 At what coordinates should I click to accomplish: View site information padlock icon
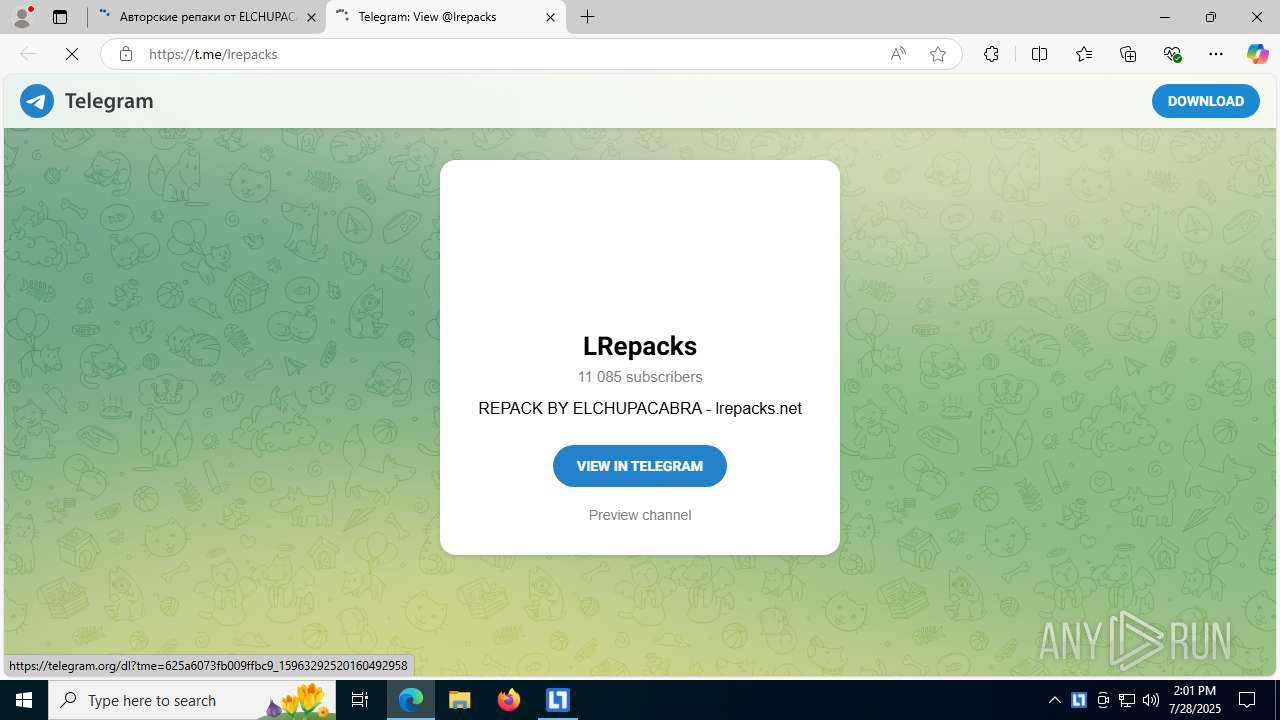pos(126,54)
